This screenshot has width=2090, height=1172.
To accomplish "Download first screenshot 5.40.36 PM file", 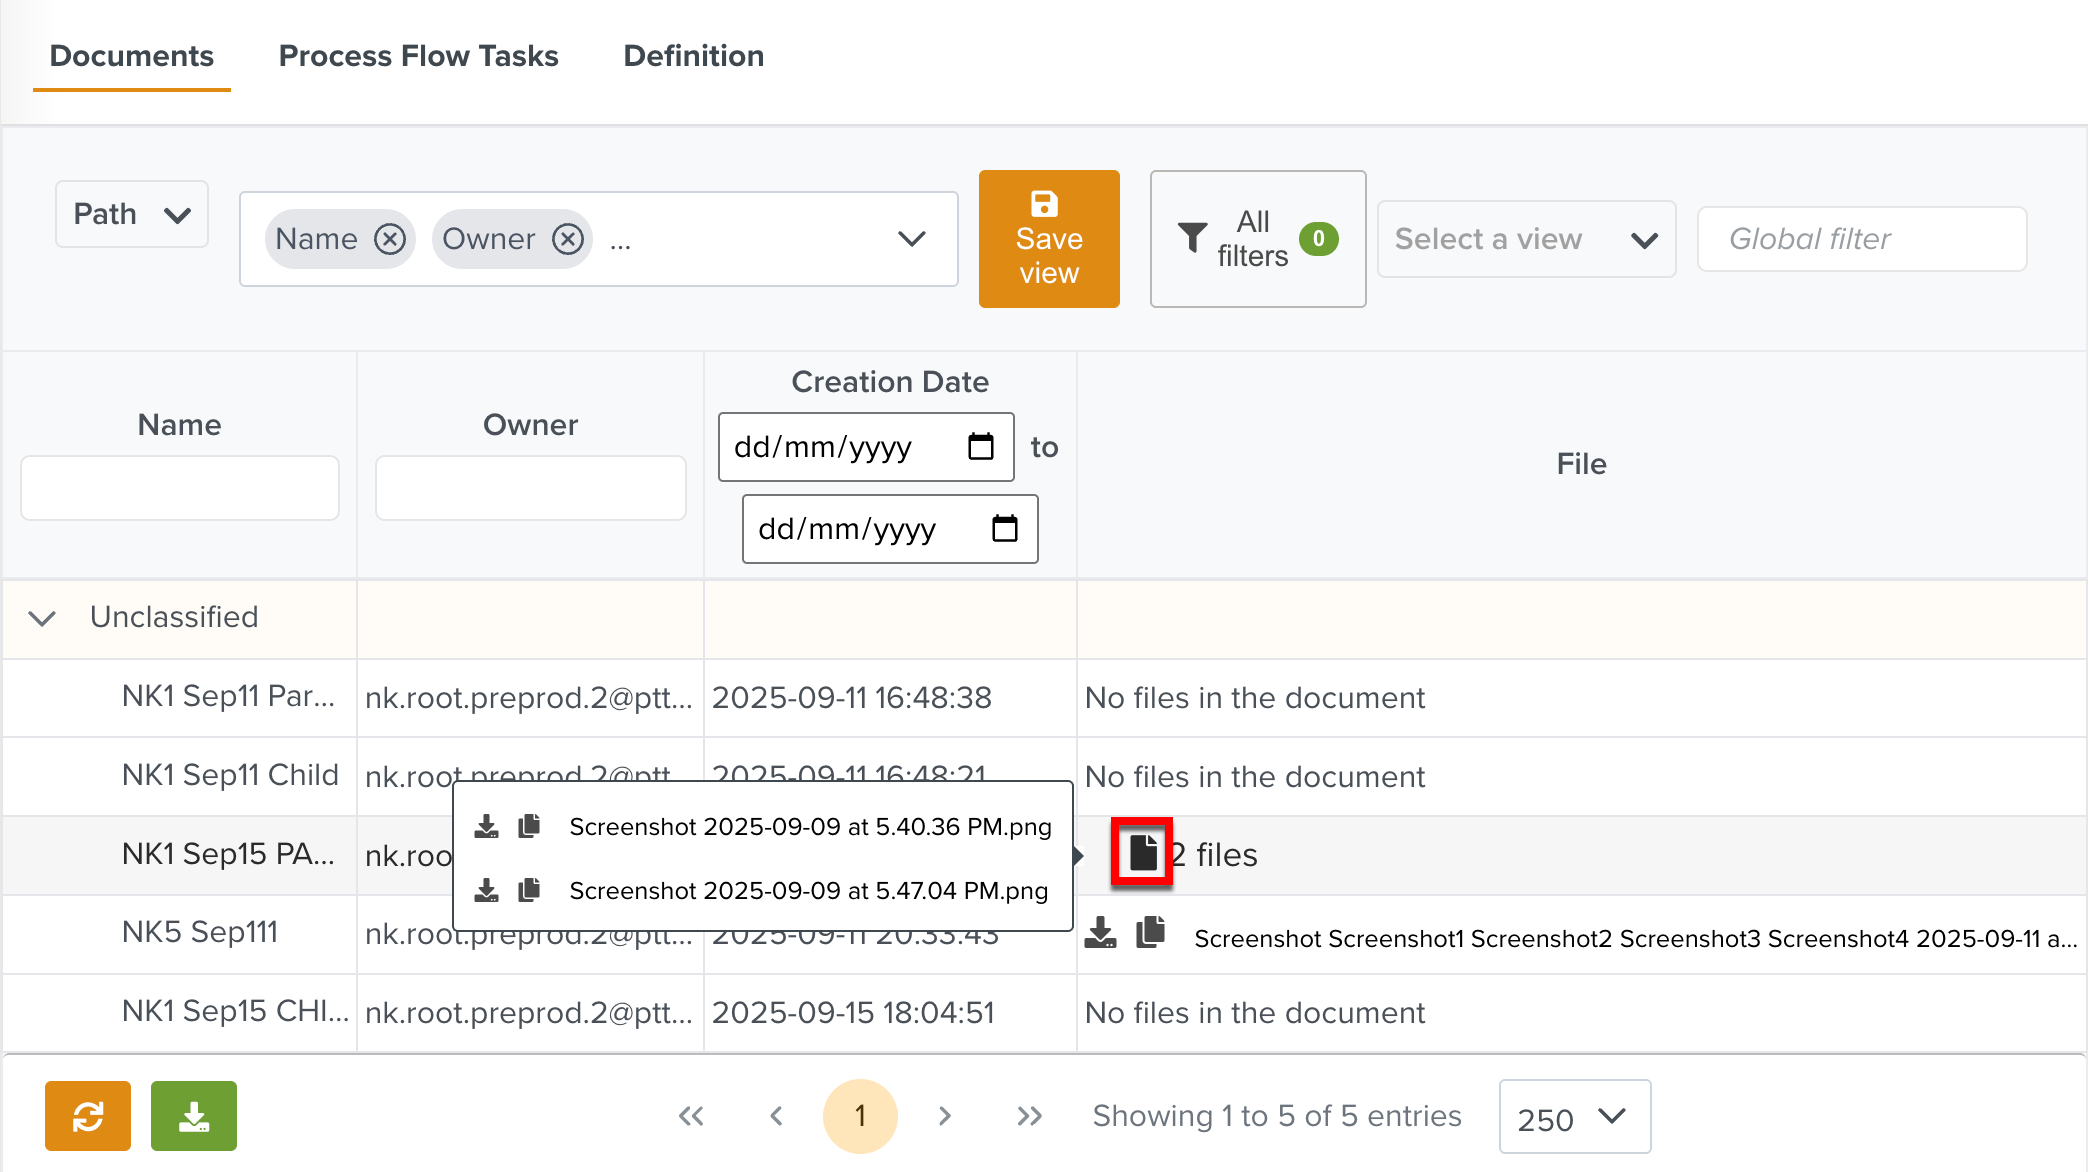I will pyautogui.click(x=486, y=826).
